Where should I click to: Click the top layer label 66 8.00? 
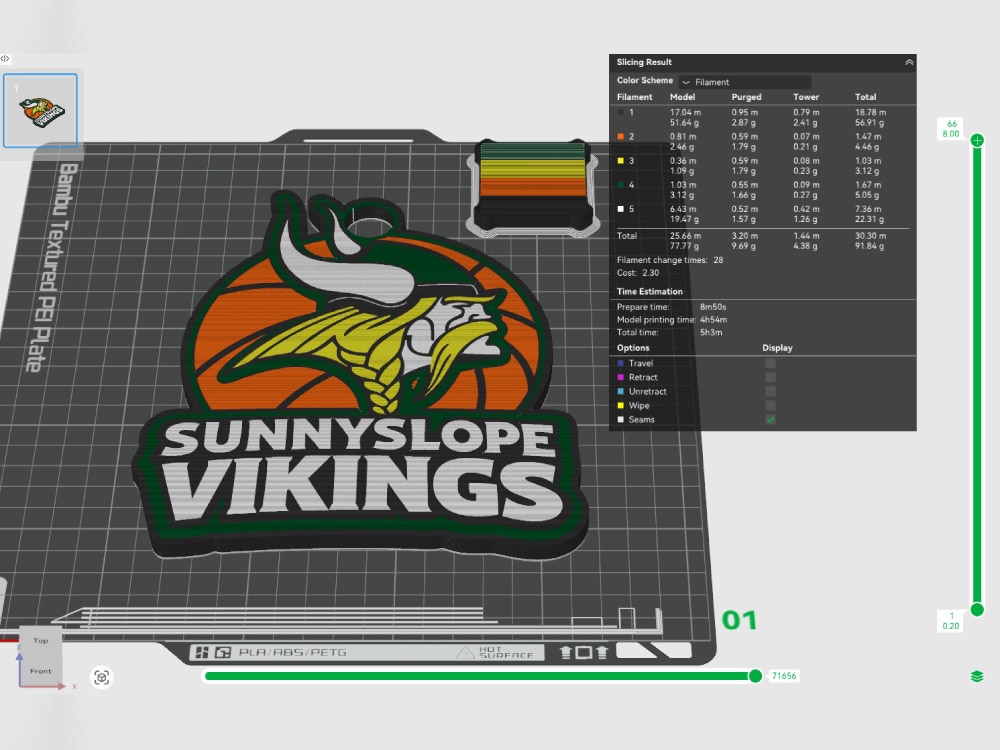coord(951,129)
